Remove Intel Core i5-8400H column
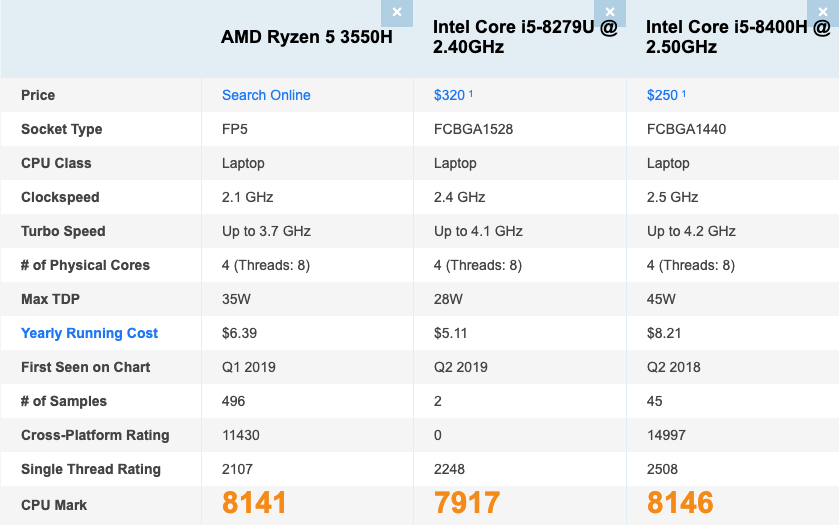This screenshot has width=839, height=525. [x=823, y=12]
